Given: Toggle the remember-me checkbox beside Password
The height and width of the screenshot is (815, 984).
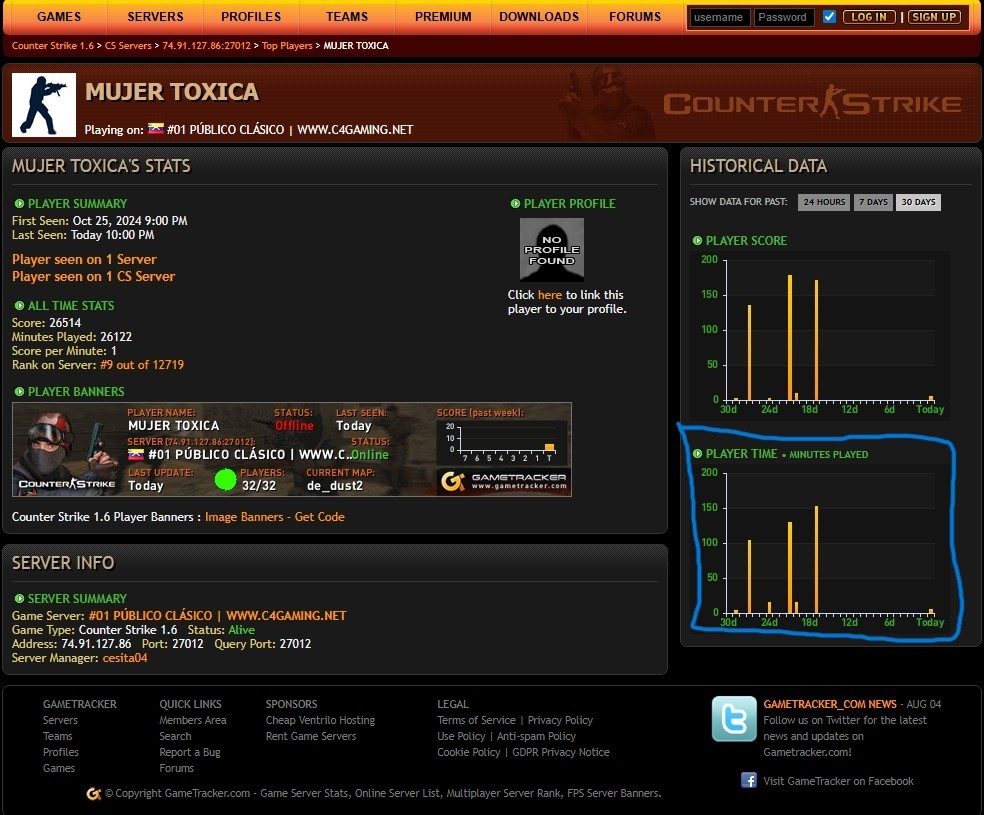Looking at the screenshot, I should pos(829,17).
